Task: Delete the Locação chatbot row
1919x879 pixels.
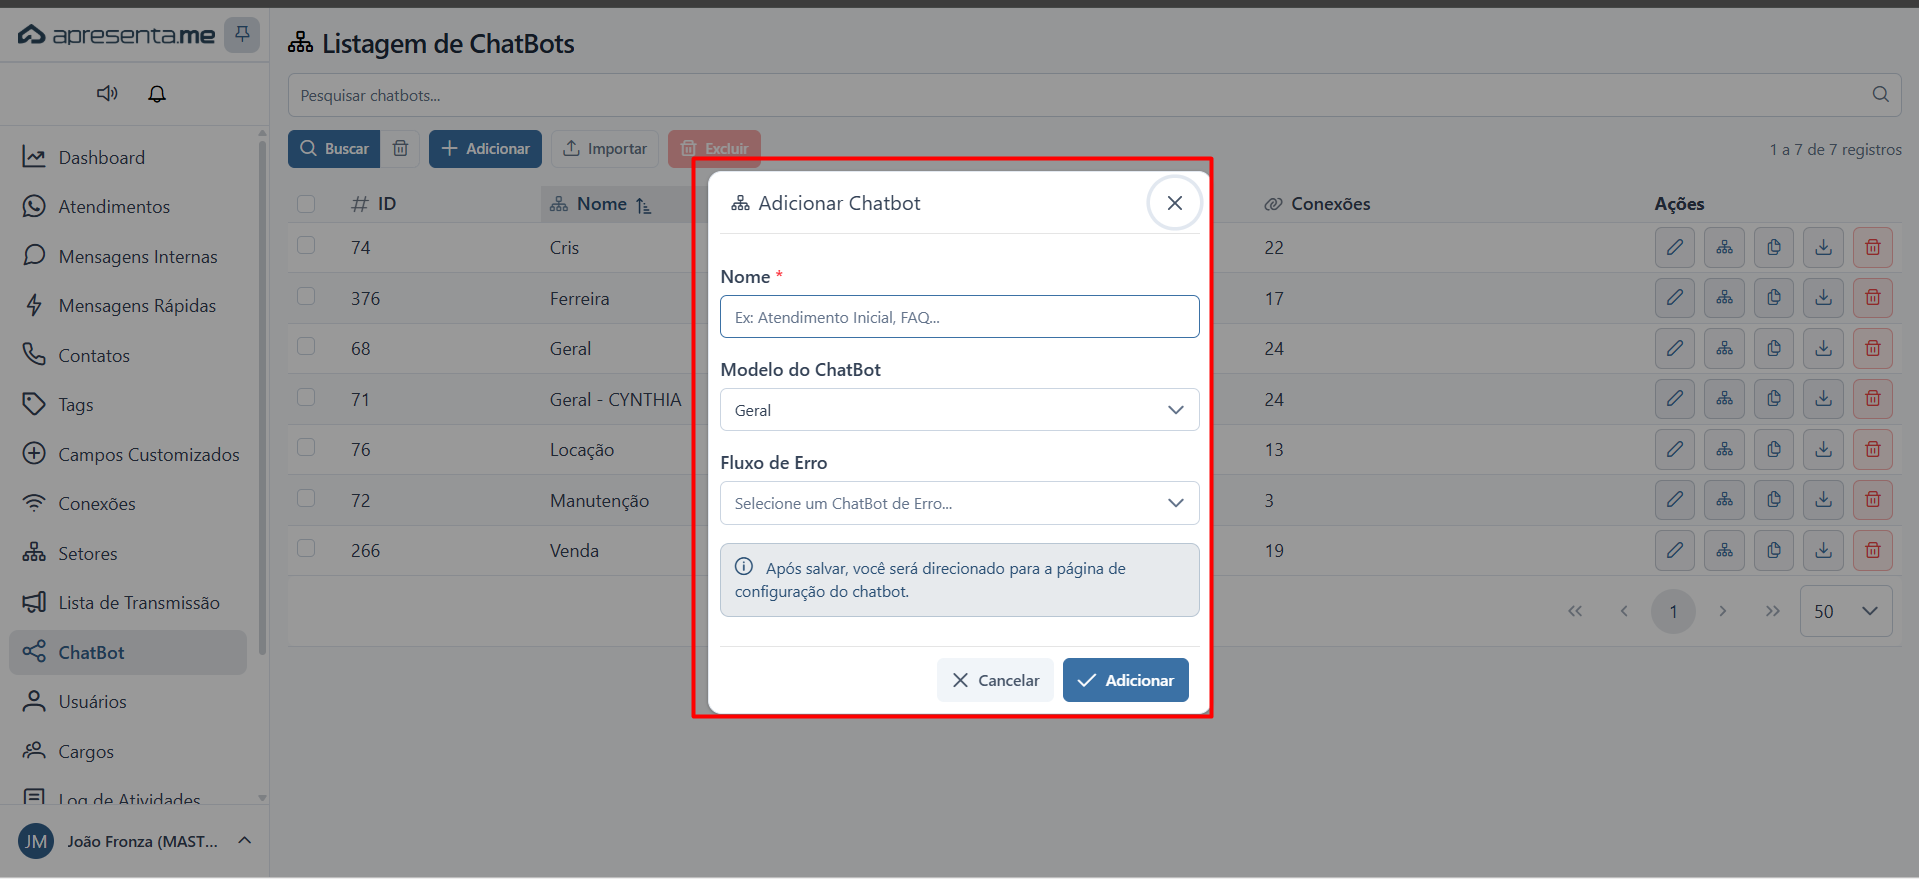Action: (1873, 450)
